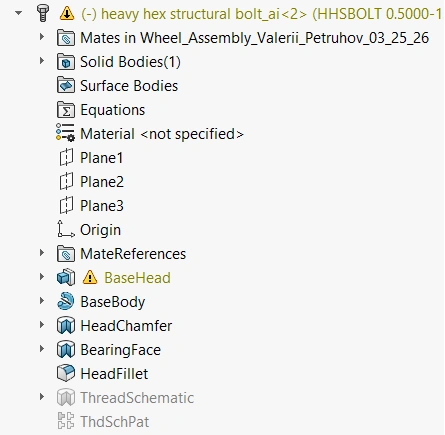This screenshot has width=445, height=435.
Task: Expand the BaseHead feature
Action: click(x=42, y=277)
